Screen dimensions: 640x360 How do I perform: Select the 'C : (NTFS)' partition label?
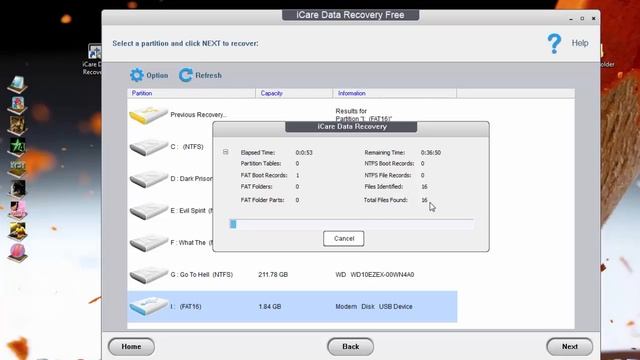(187, 147)
